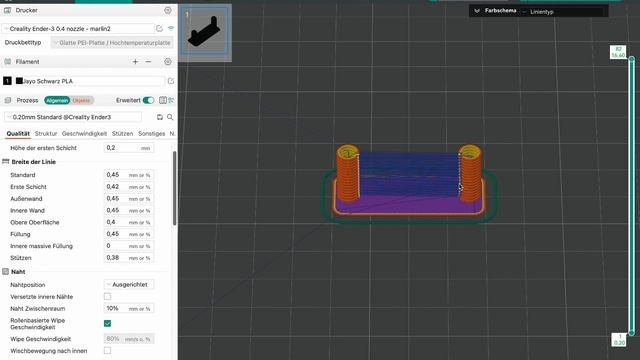Open the Farbschema Linientyp dropdown
The image size is (640, 360).
(564, 12)
